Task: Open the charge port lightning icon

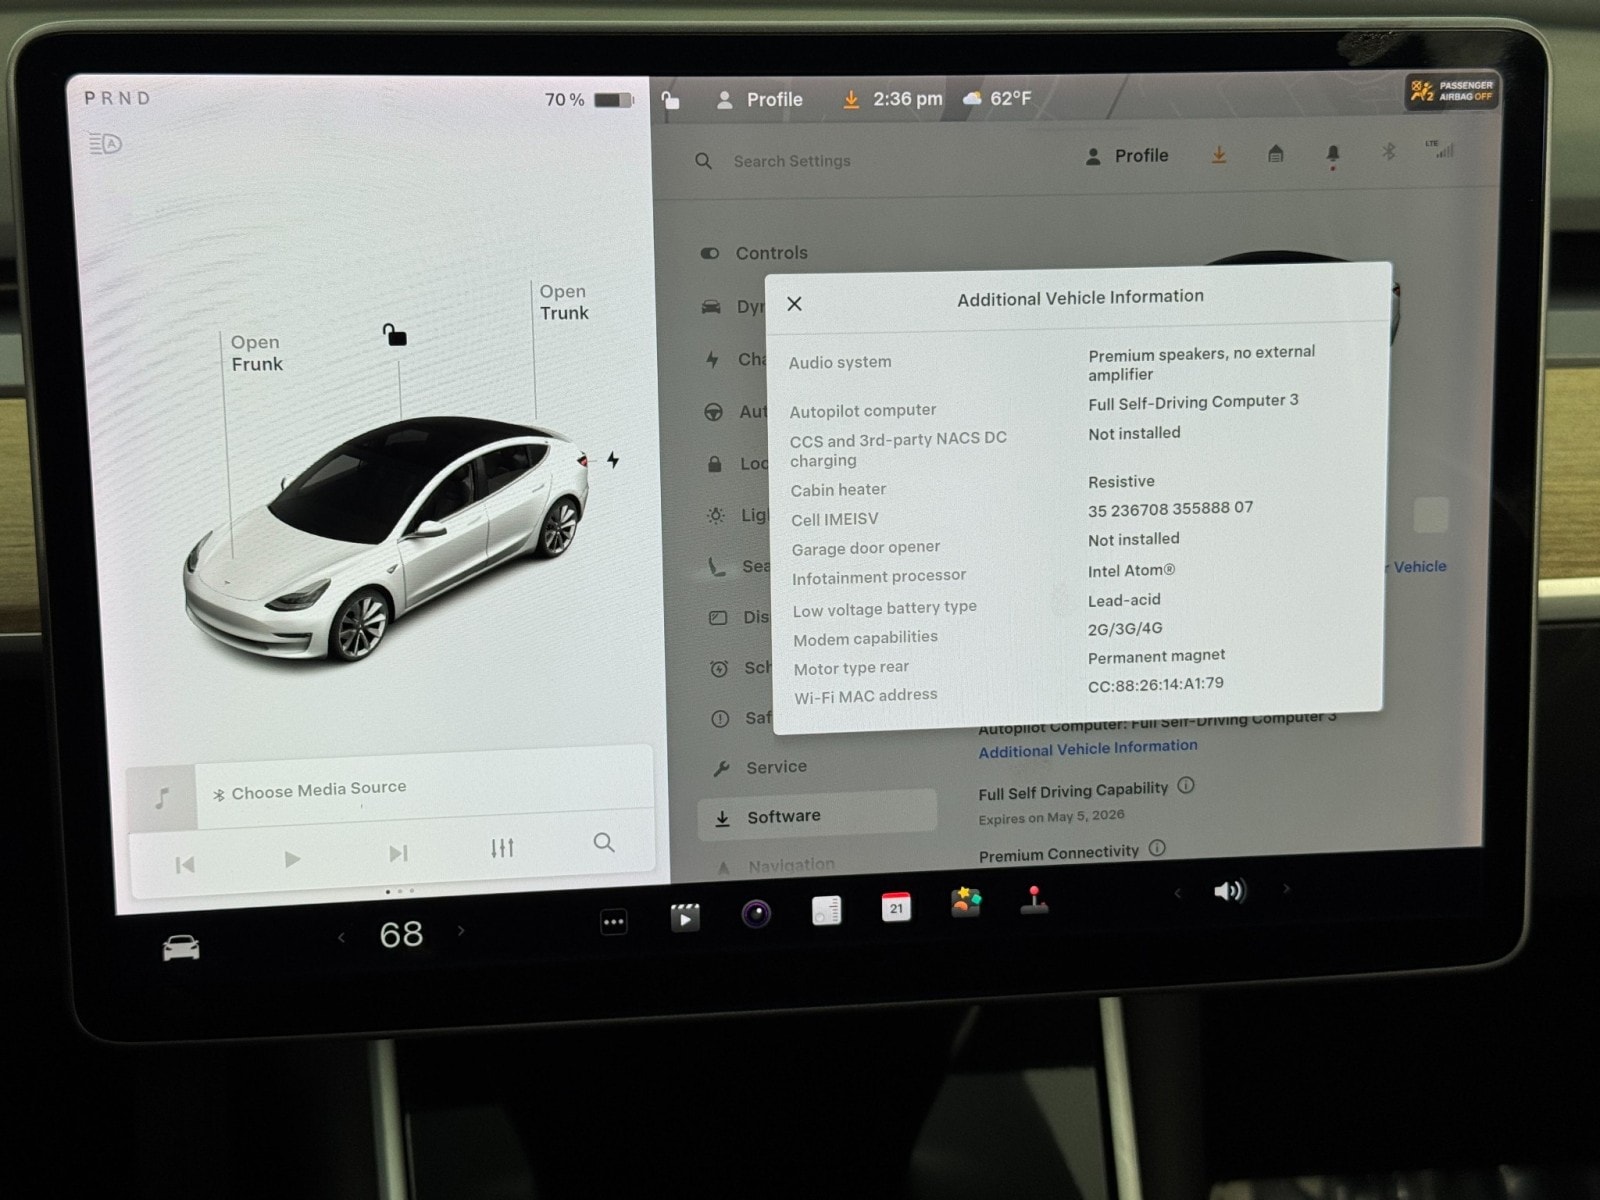Action: pos(612,460)
